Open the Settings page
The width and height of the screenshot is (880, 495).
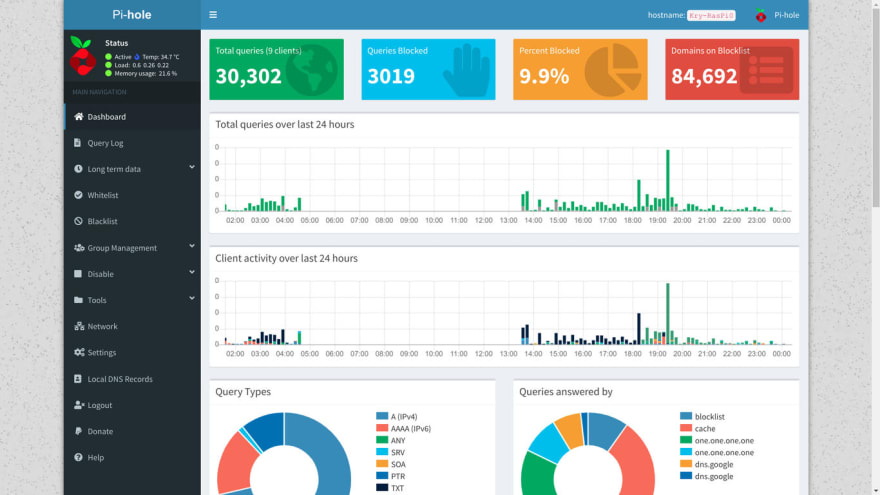132,352
